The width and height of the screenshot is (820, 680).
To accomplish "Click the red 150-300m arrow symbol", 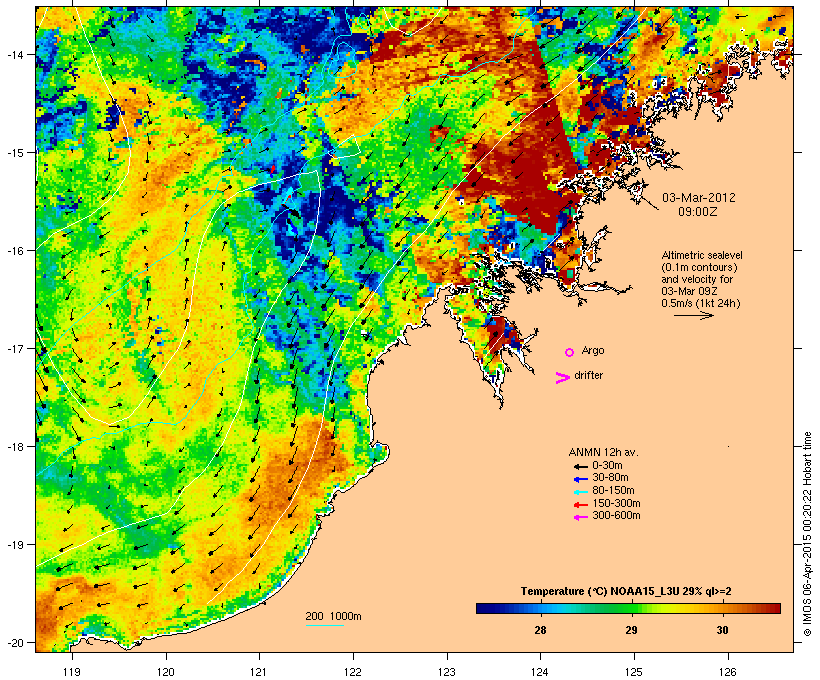I will (x=580, y=504).
